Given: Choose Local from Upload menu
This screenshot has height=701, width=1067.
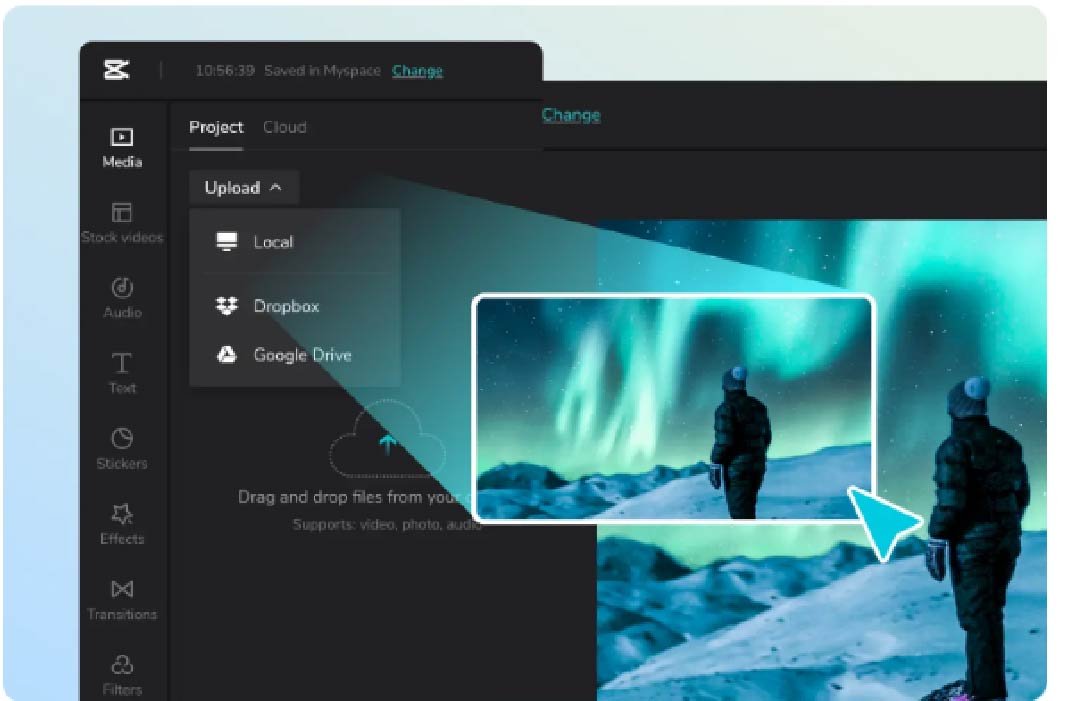Looking at the screenshot, I should tap(272, 242).
